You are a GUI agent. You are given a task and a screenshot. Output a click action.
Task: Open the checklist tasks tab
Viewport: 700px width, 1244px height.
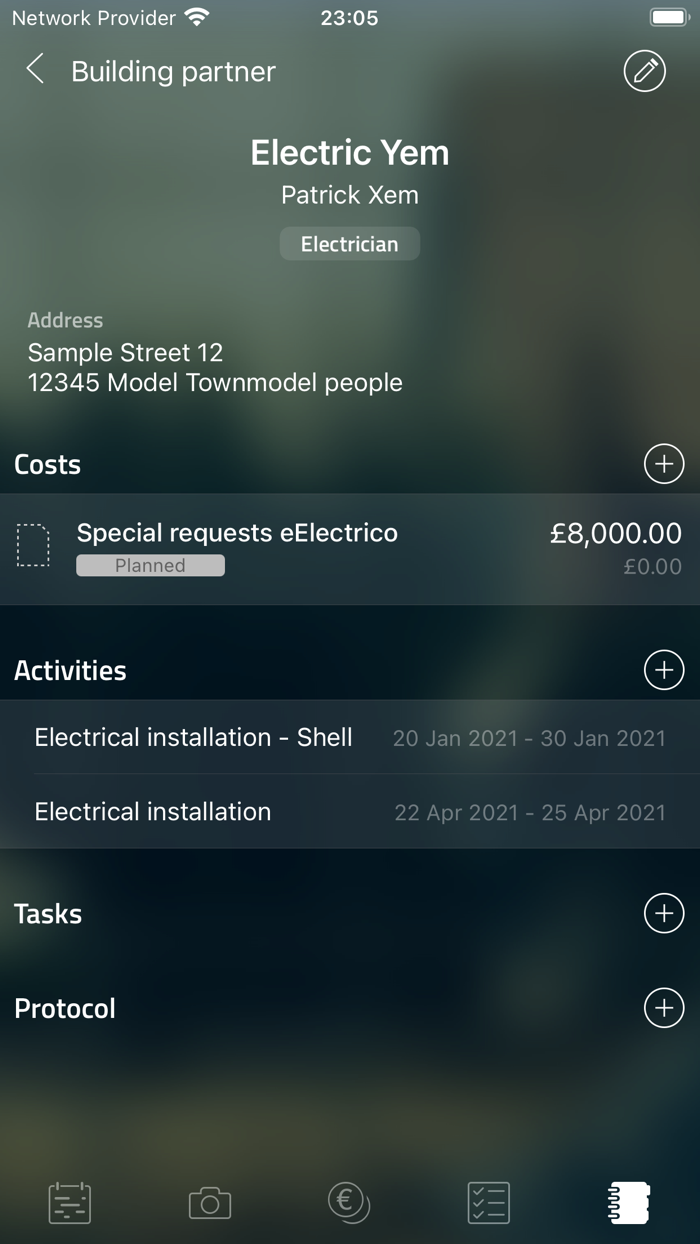point(489,1204)
